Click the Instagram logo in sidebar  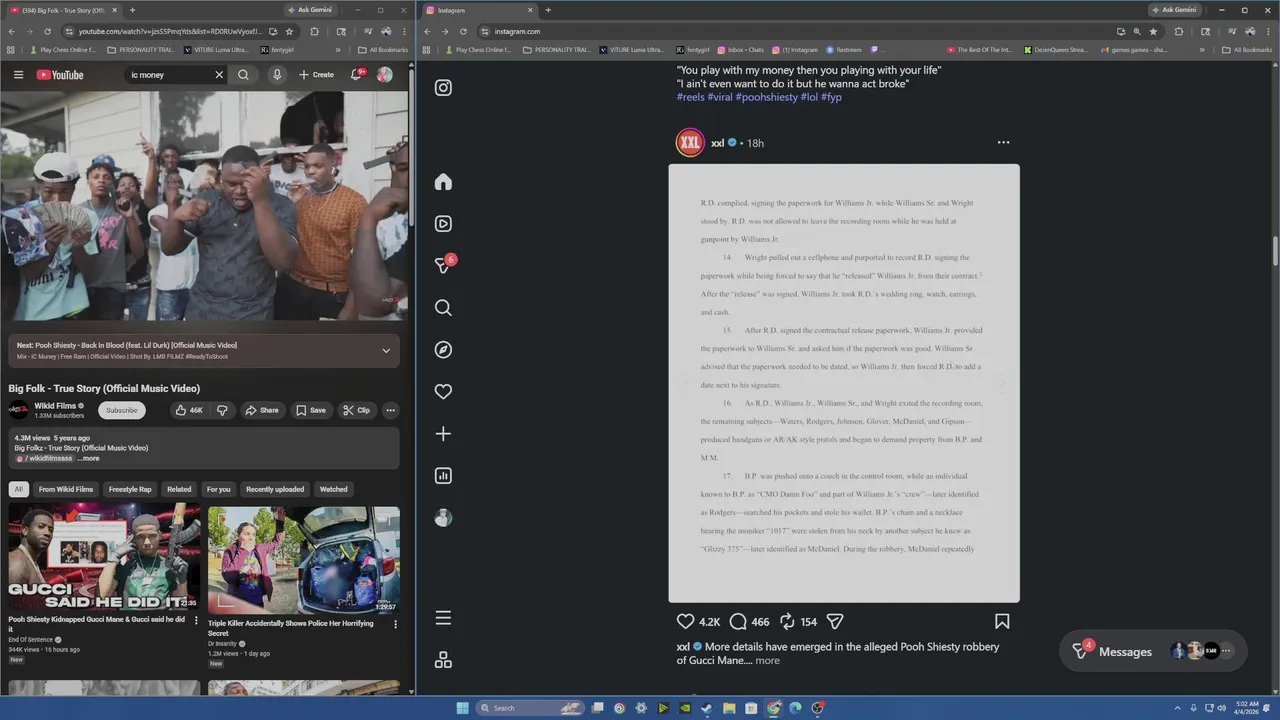click(x=443, y=88)
